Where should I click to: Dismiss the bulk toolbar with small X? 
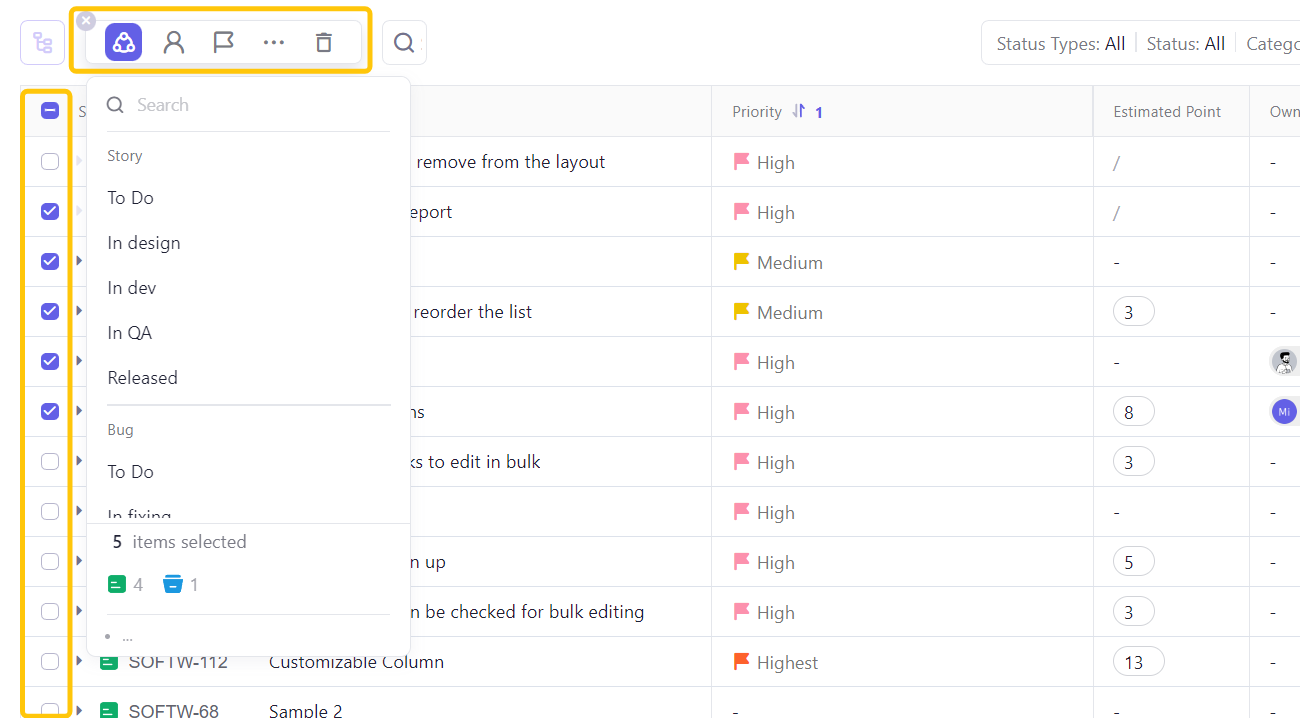point(87,21)
